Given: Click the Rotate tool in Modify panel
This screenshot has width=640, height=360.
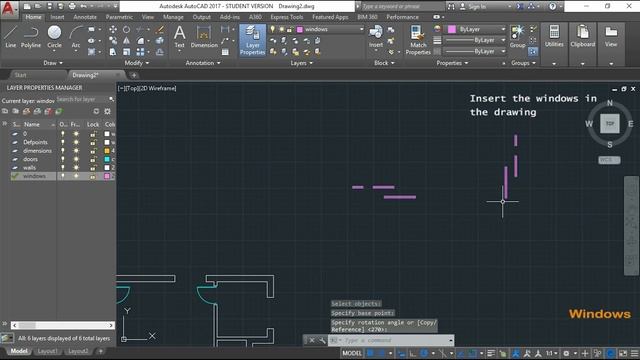Looking at the screenshot, I should 127,29.
